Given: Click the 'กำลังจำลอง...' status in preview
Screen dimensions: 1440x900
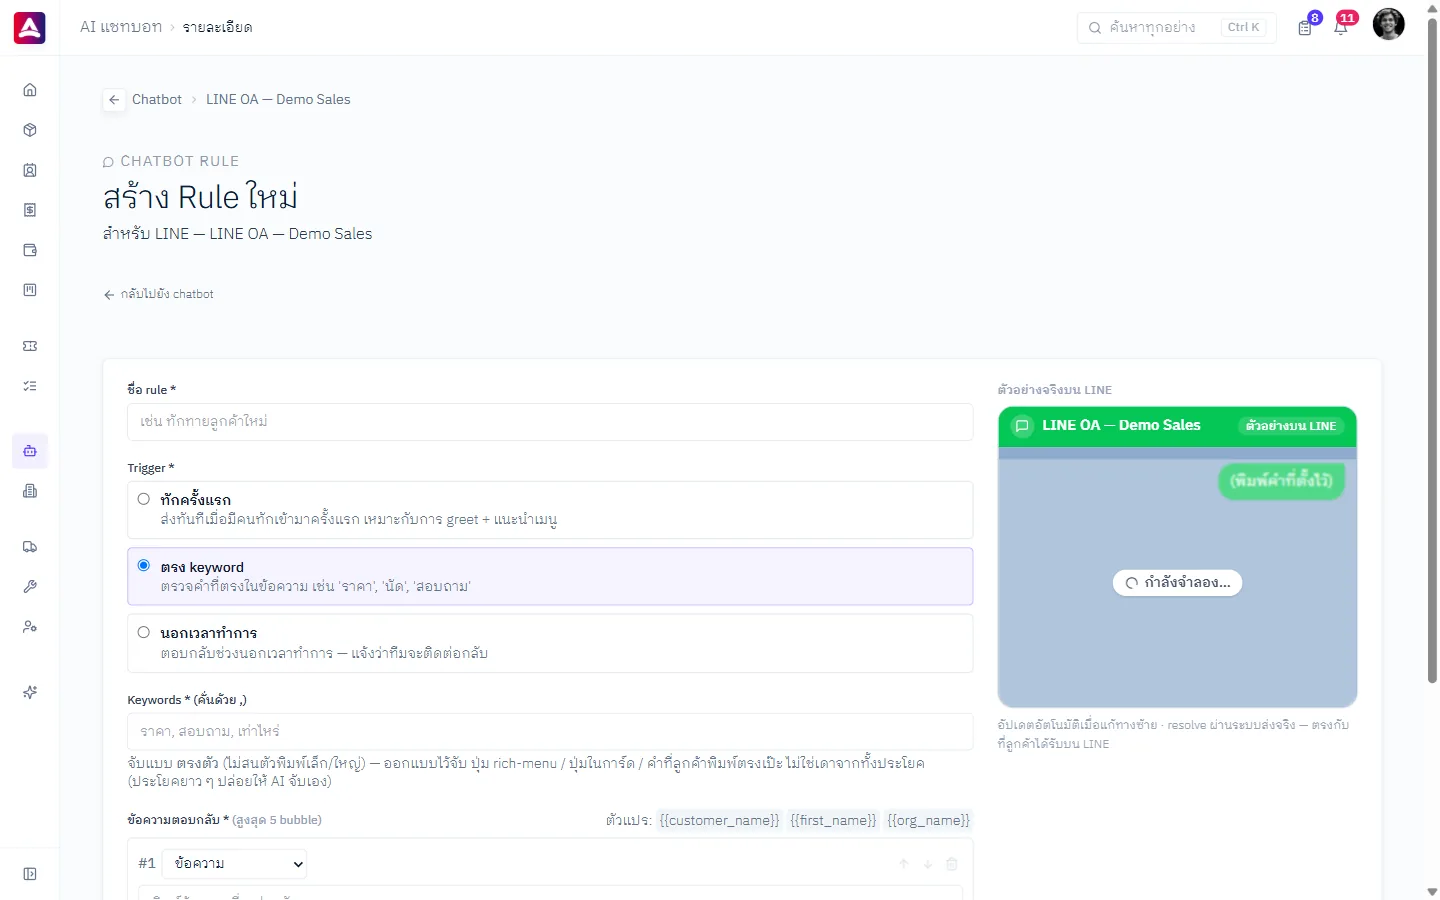Looking at the screenshot, I should point(1177,583).
